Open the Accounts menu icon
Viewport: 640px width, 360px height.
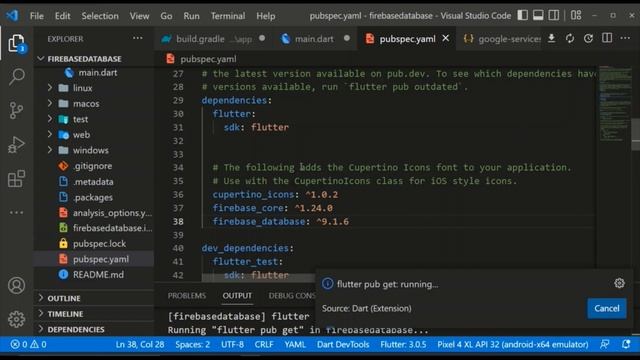coord(16,286)
